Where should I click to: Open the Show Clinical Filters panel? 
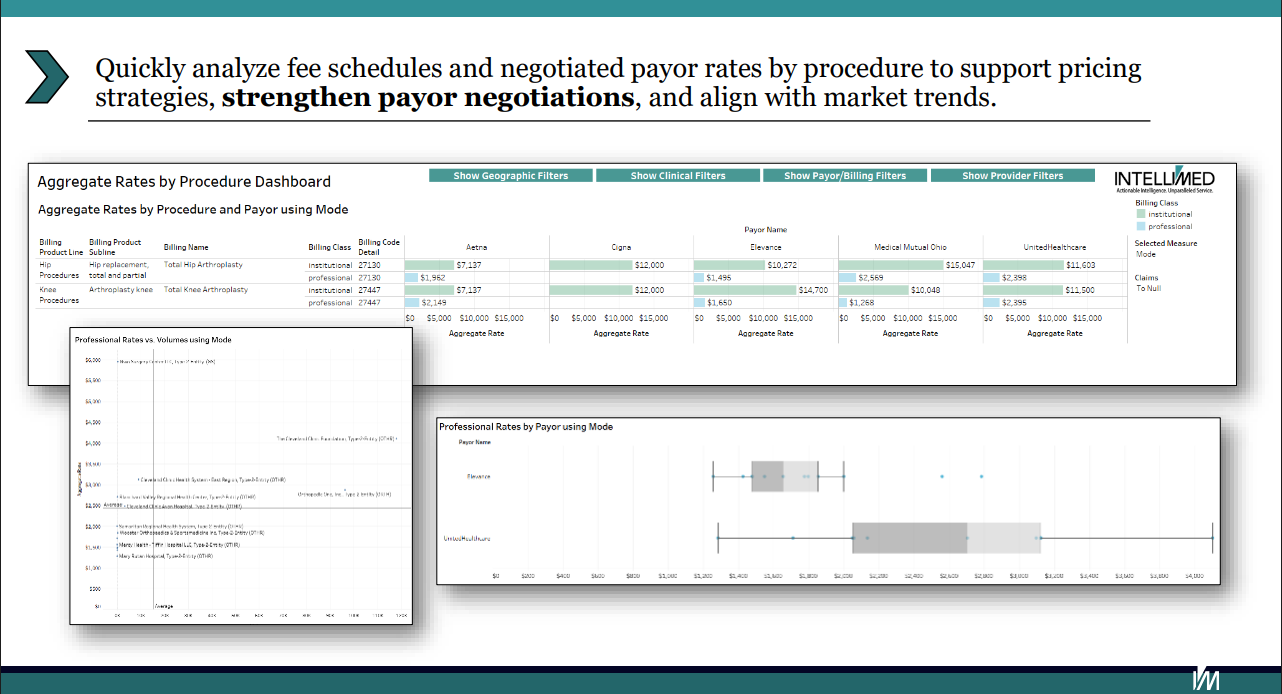pyautogui.click(x=677, y=174)
